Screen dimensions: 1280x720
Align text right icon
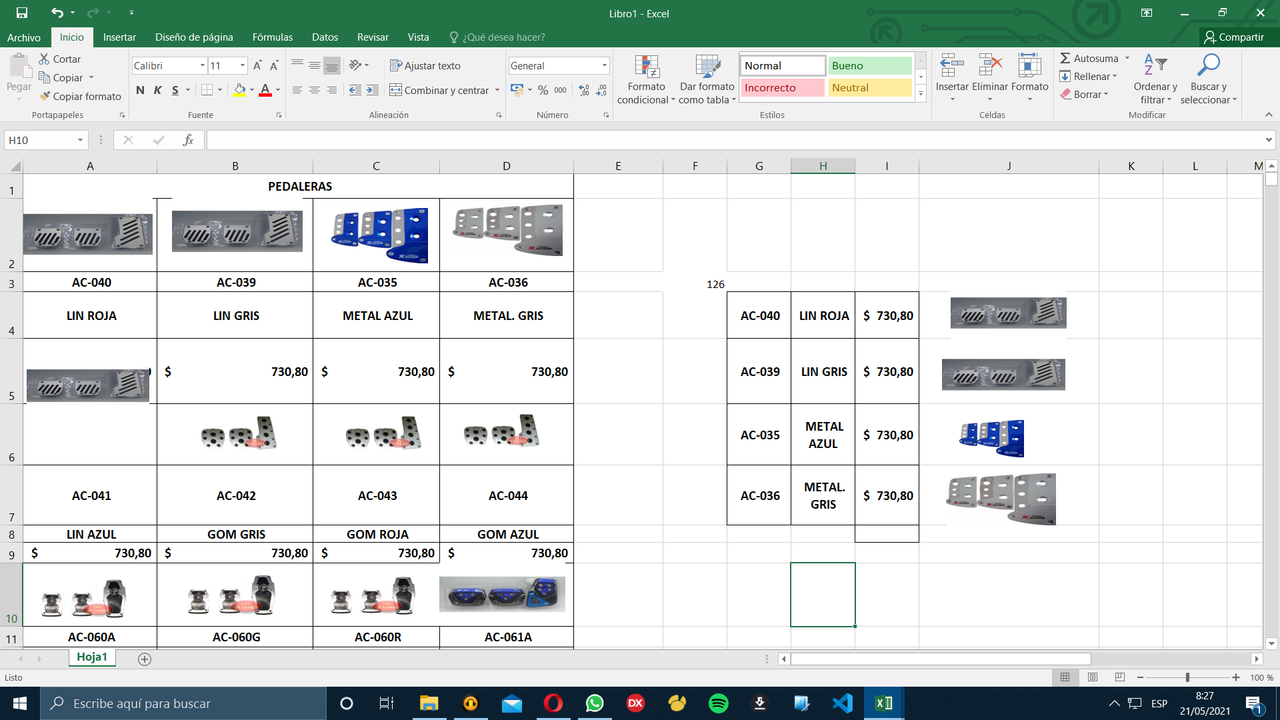click(331, 90)
